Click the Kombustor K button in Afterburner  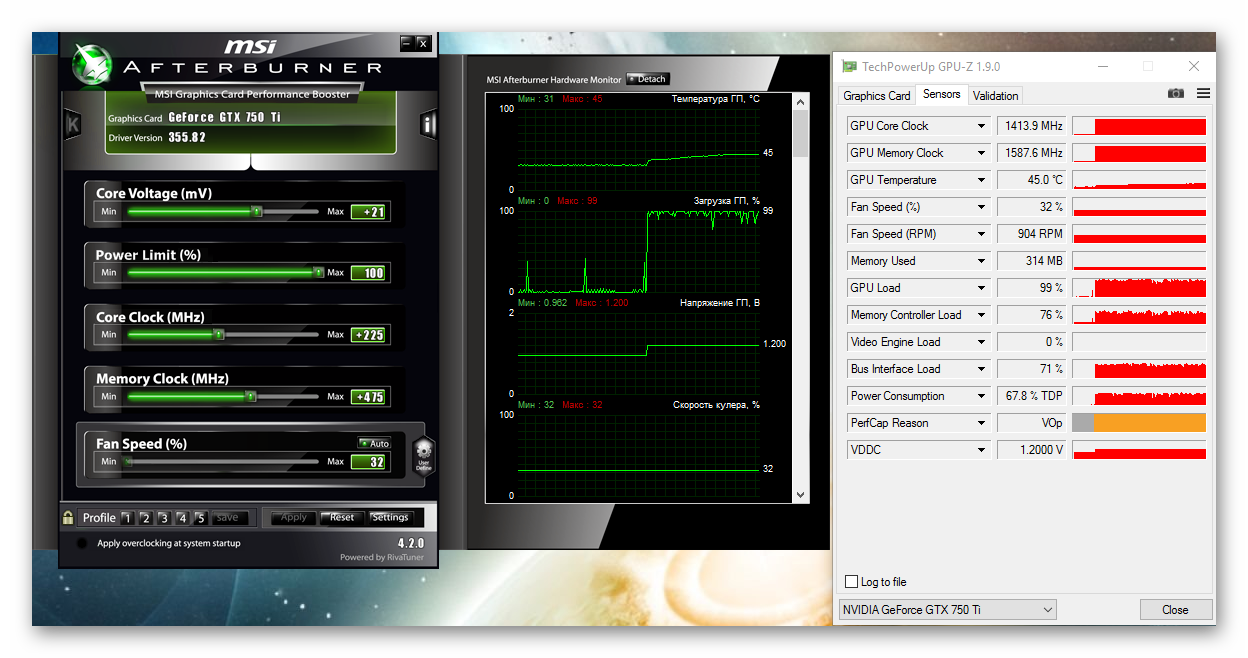(x=72, y=125)
